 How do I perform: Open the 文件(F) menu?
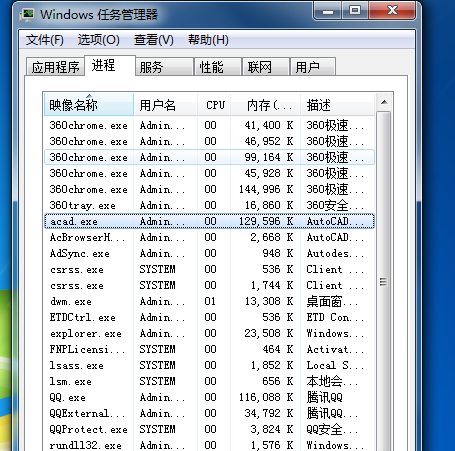(x=45, y=40)
